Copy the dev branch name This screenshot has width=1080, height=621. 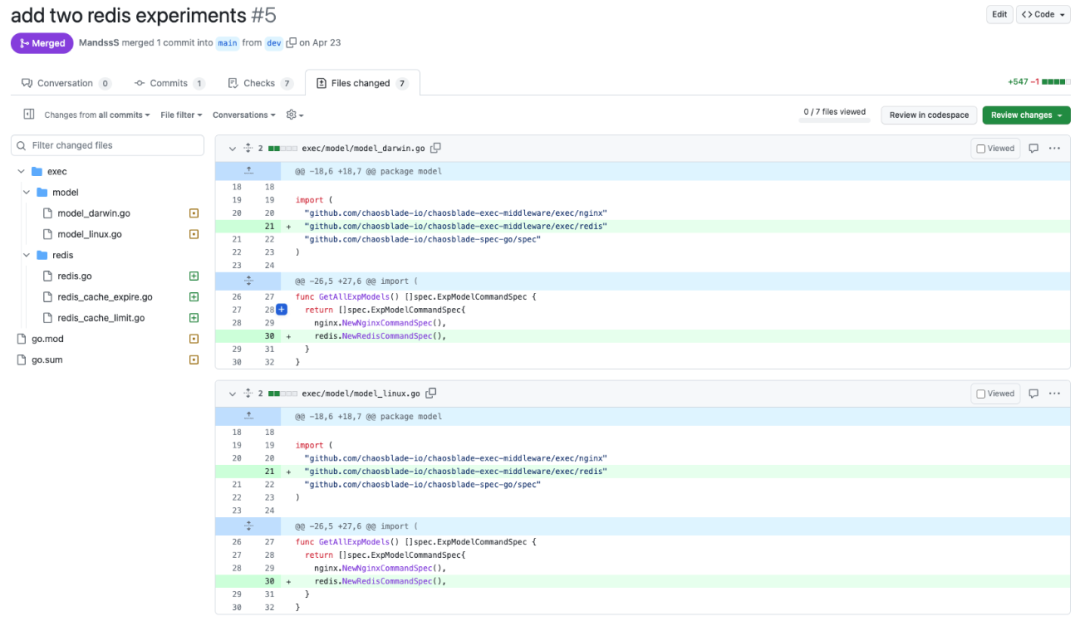pos(291,43)
